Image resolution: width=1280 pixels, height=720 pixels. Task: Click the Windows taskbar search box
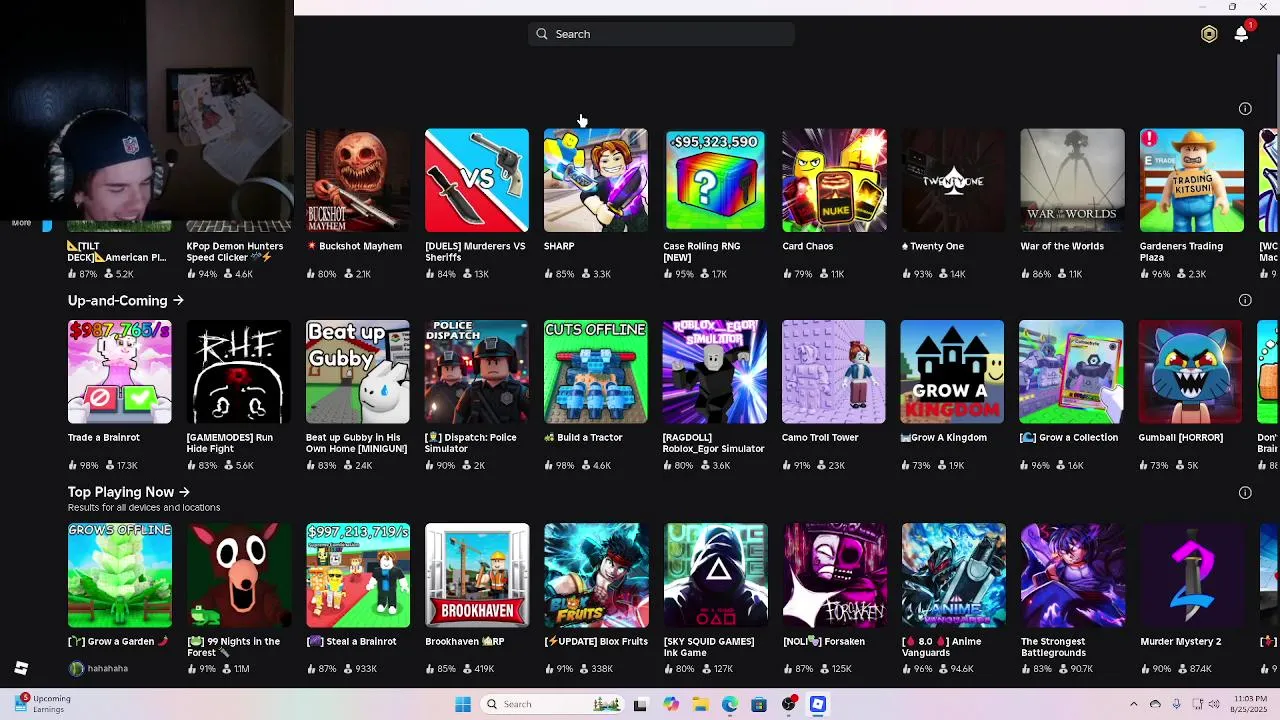tap(550, 704)
